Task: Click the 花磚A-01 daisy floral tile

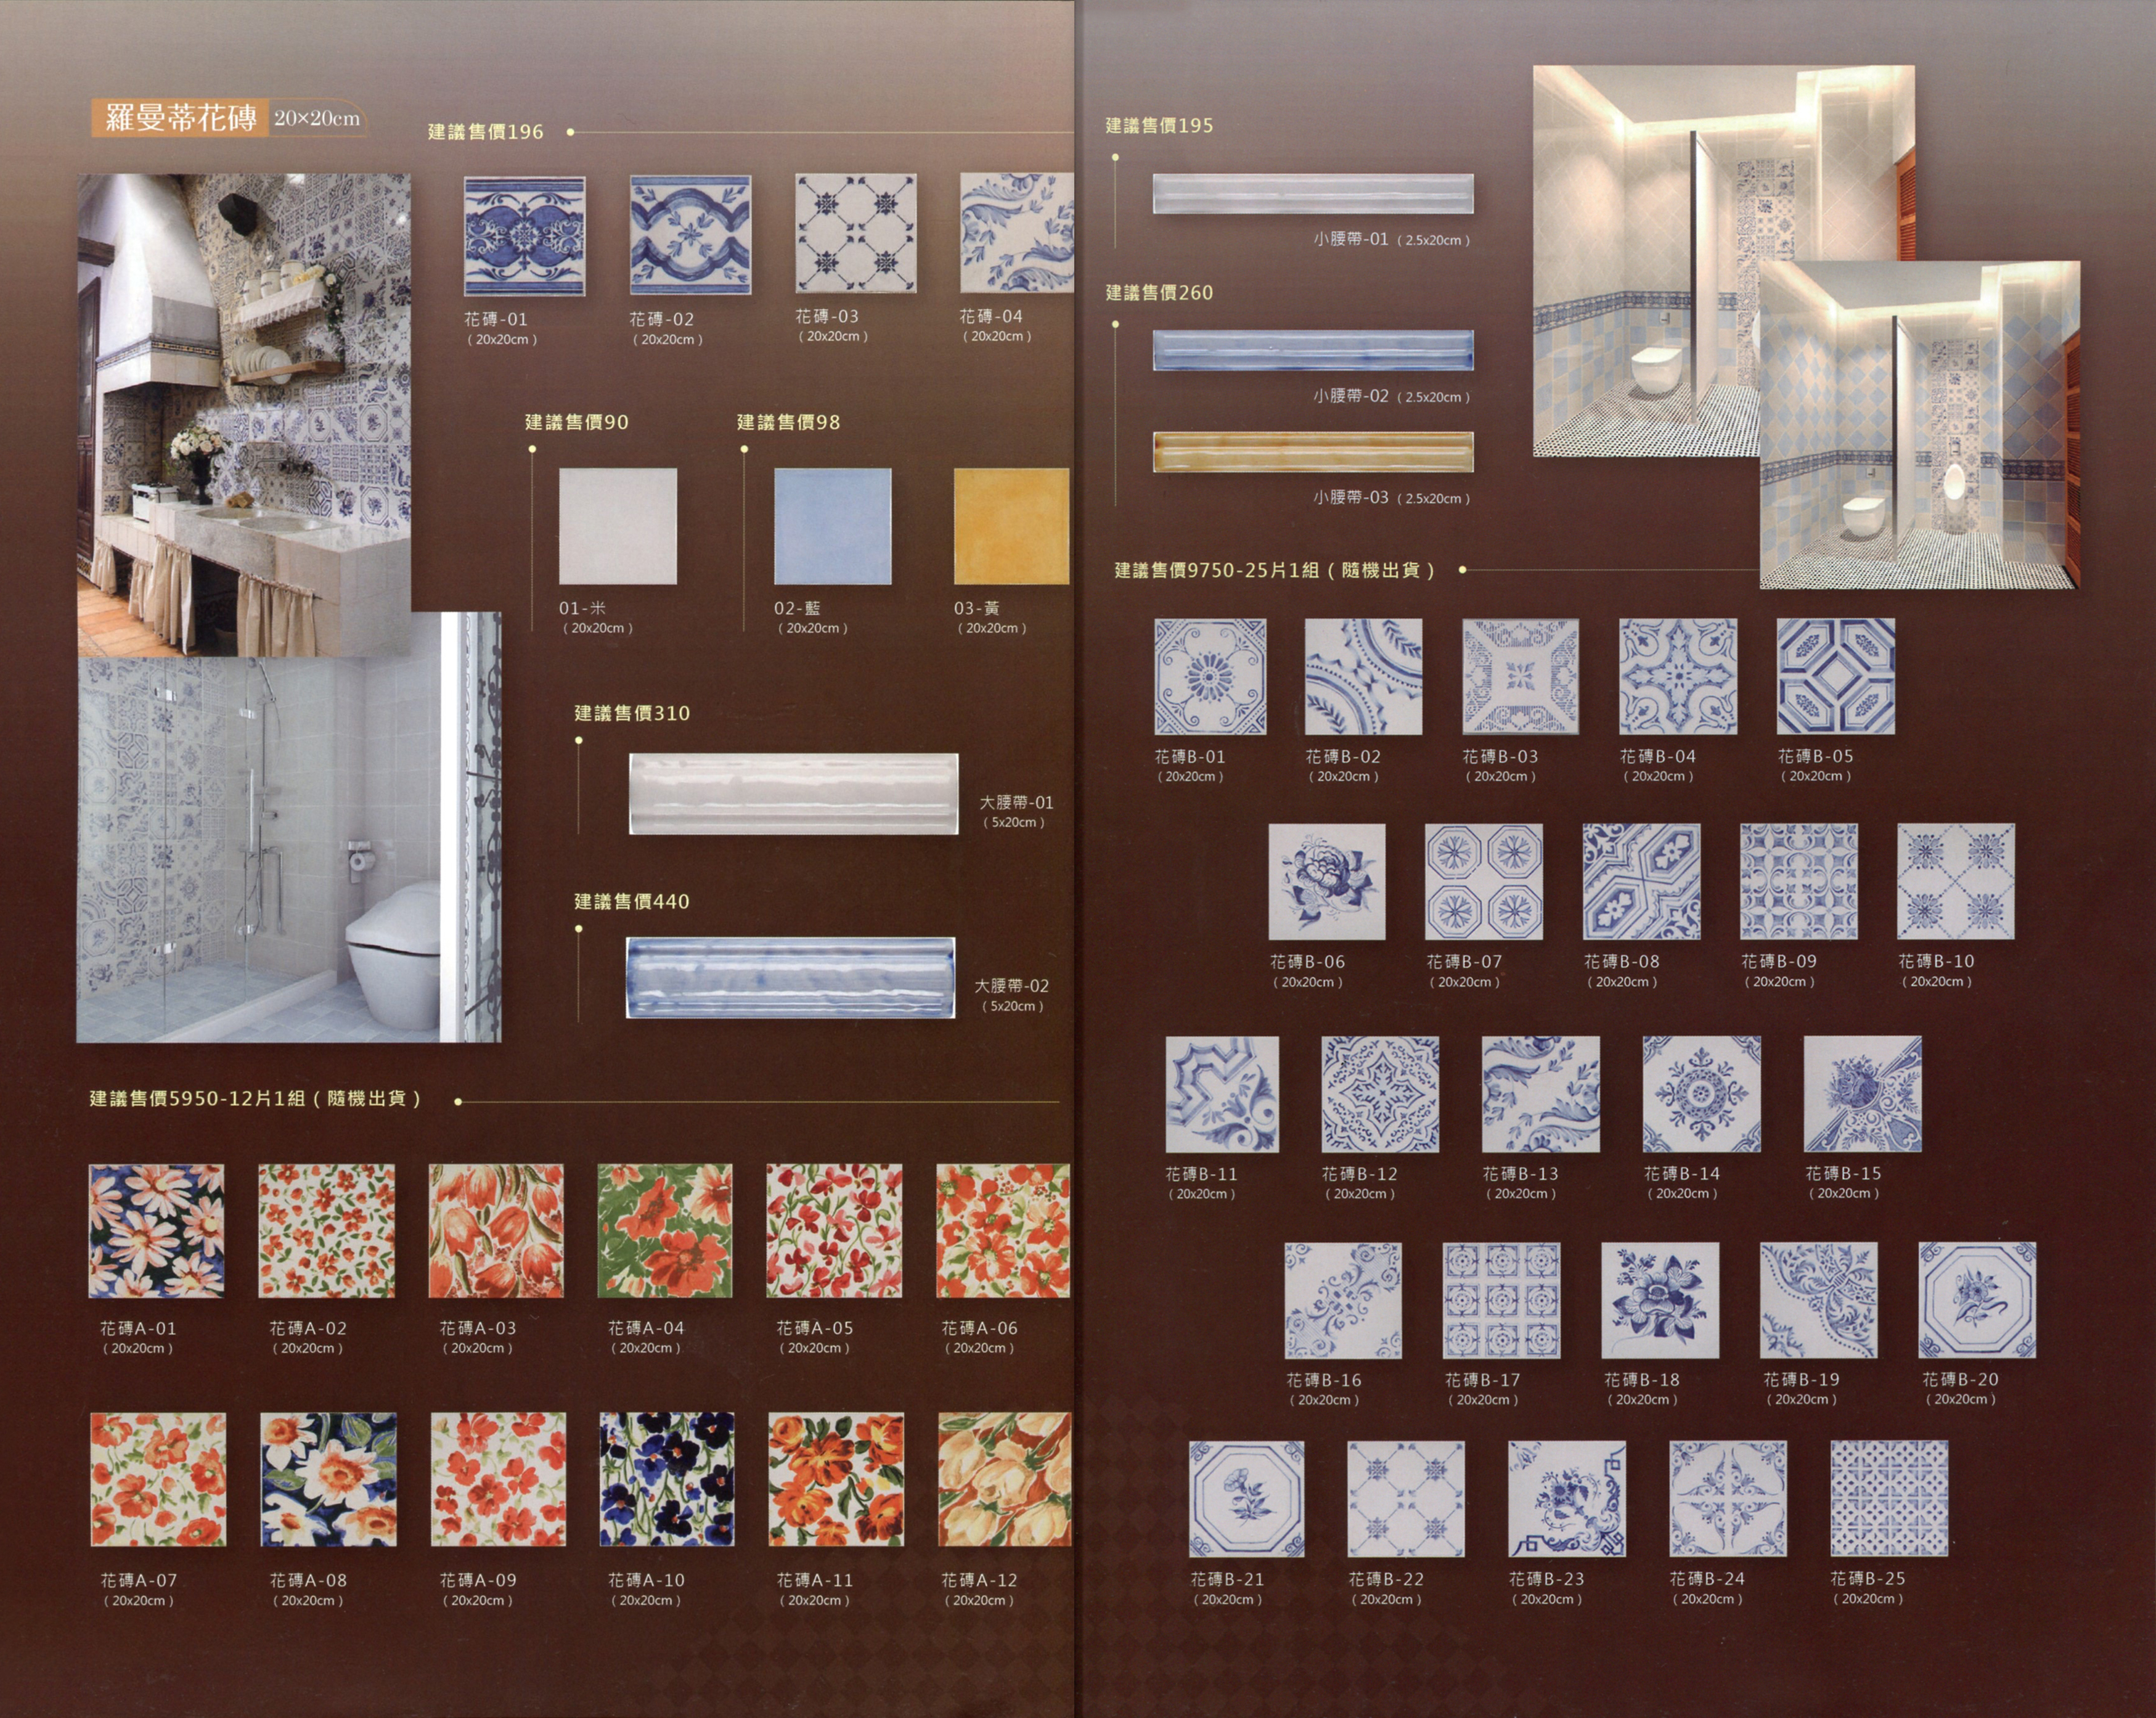Action: 156,1231
